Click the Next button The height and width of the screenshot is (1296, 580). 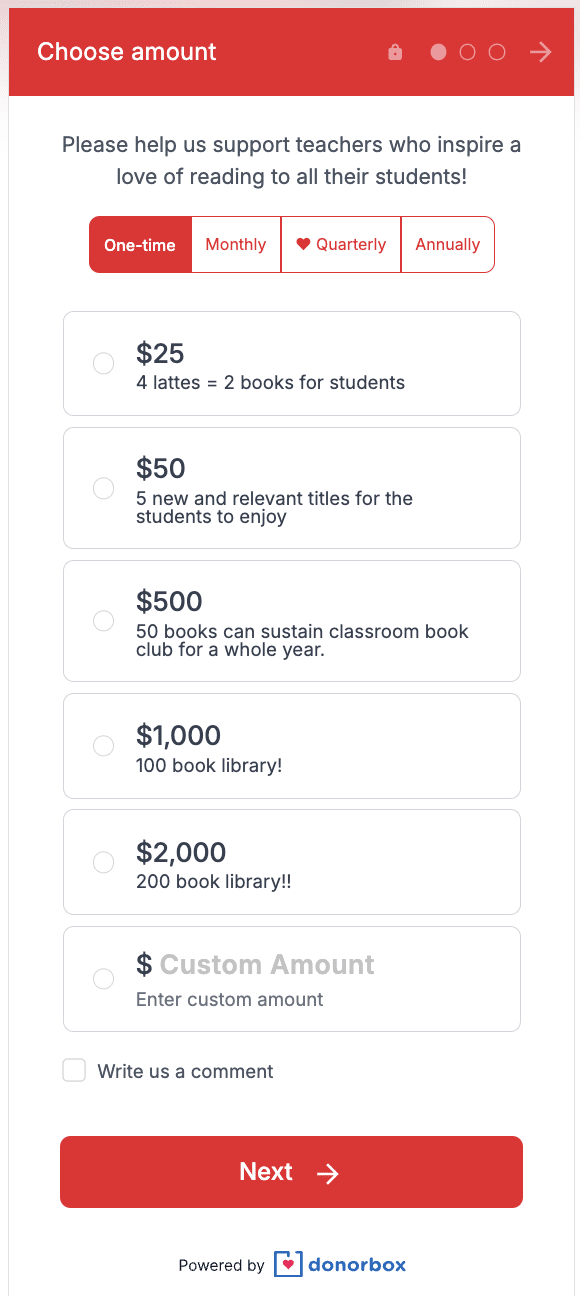pos(291,1171)
